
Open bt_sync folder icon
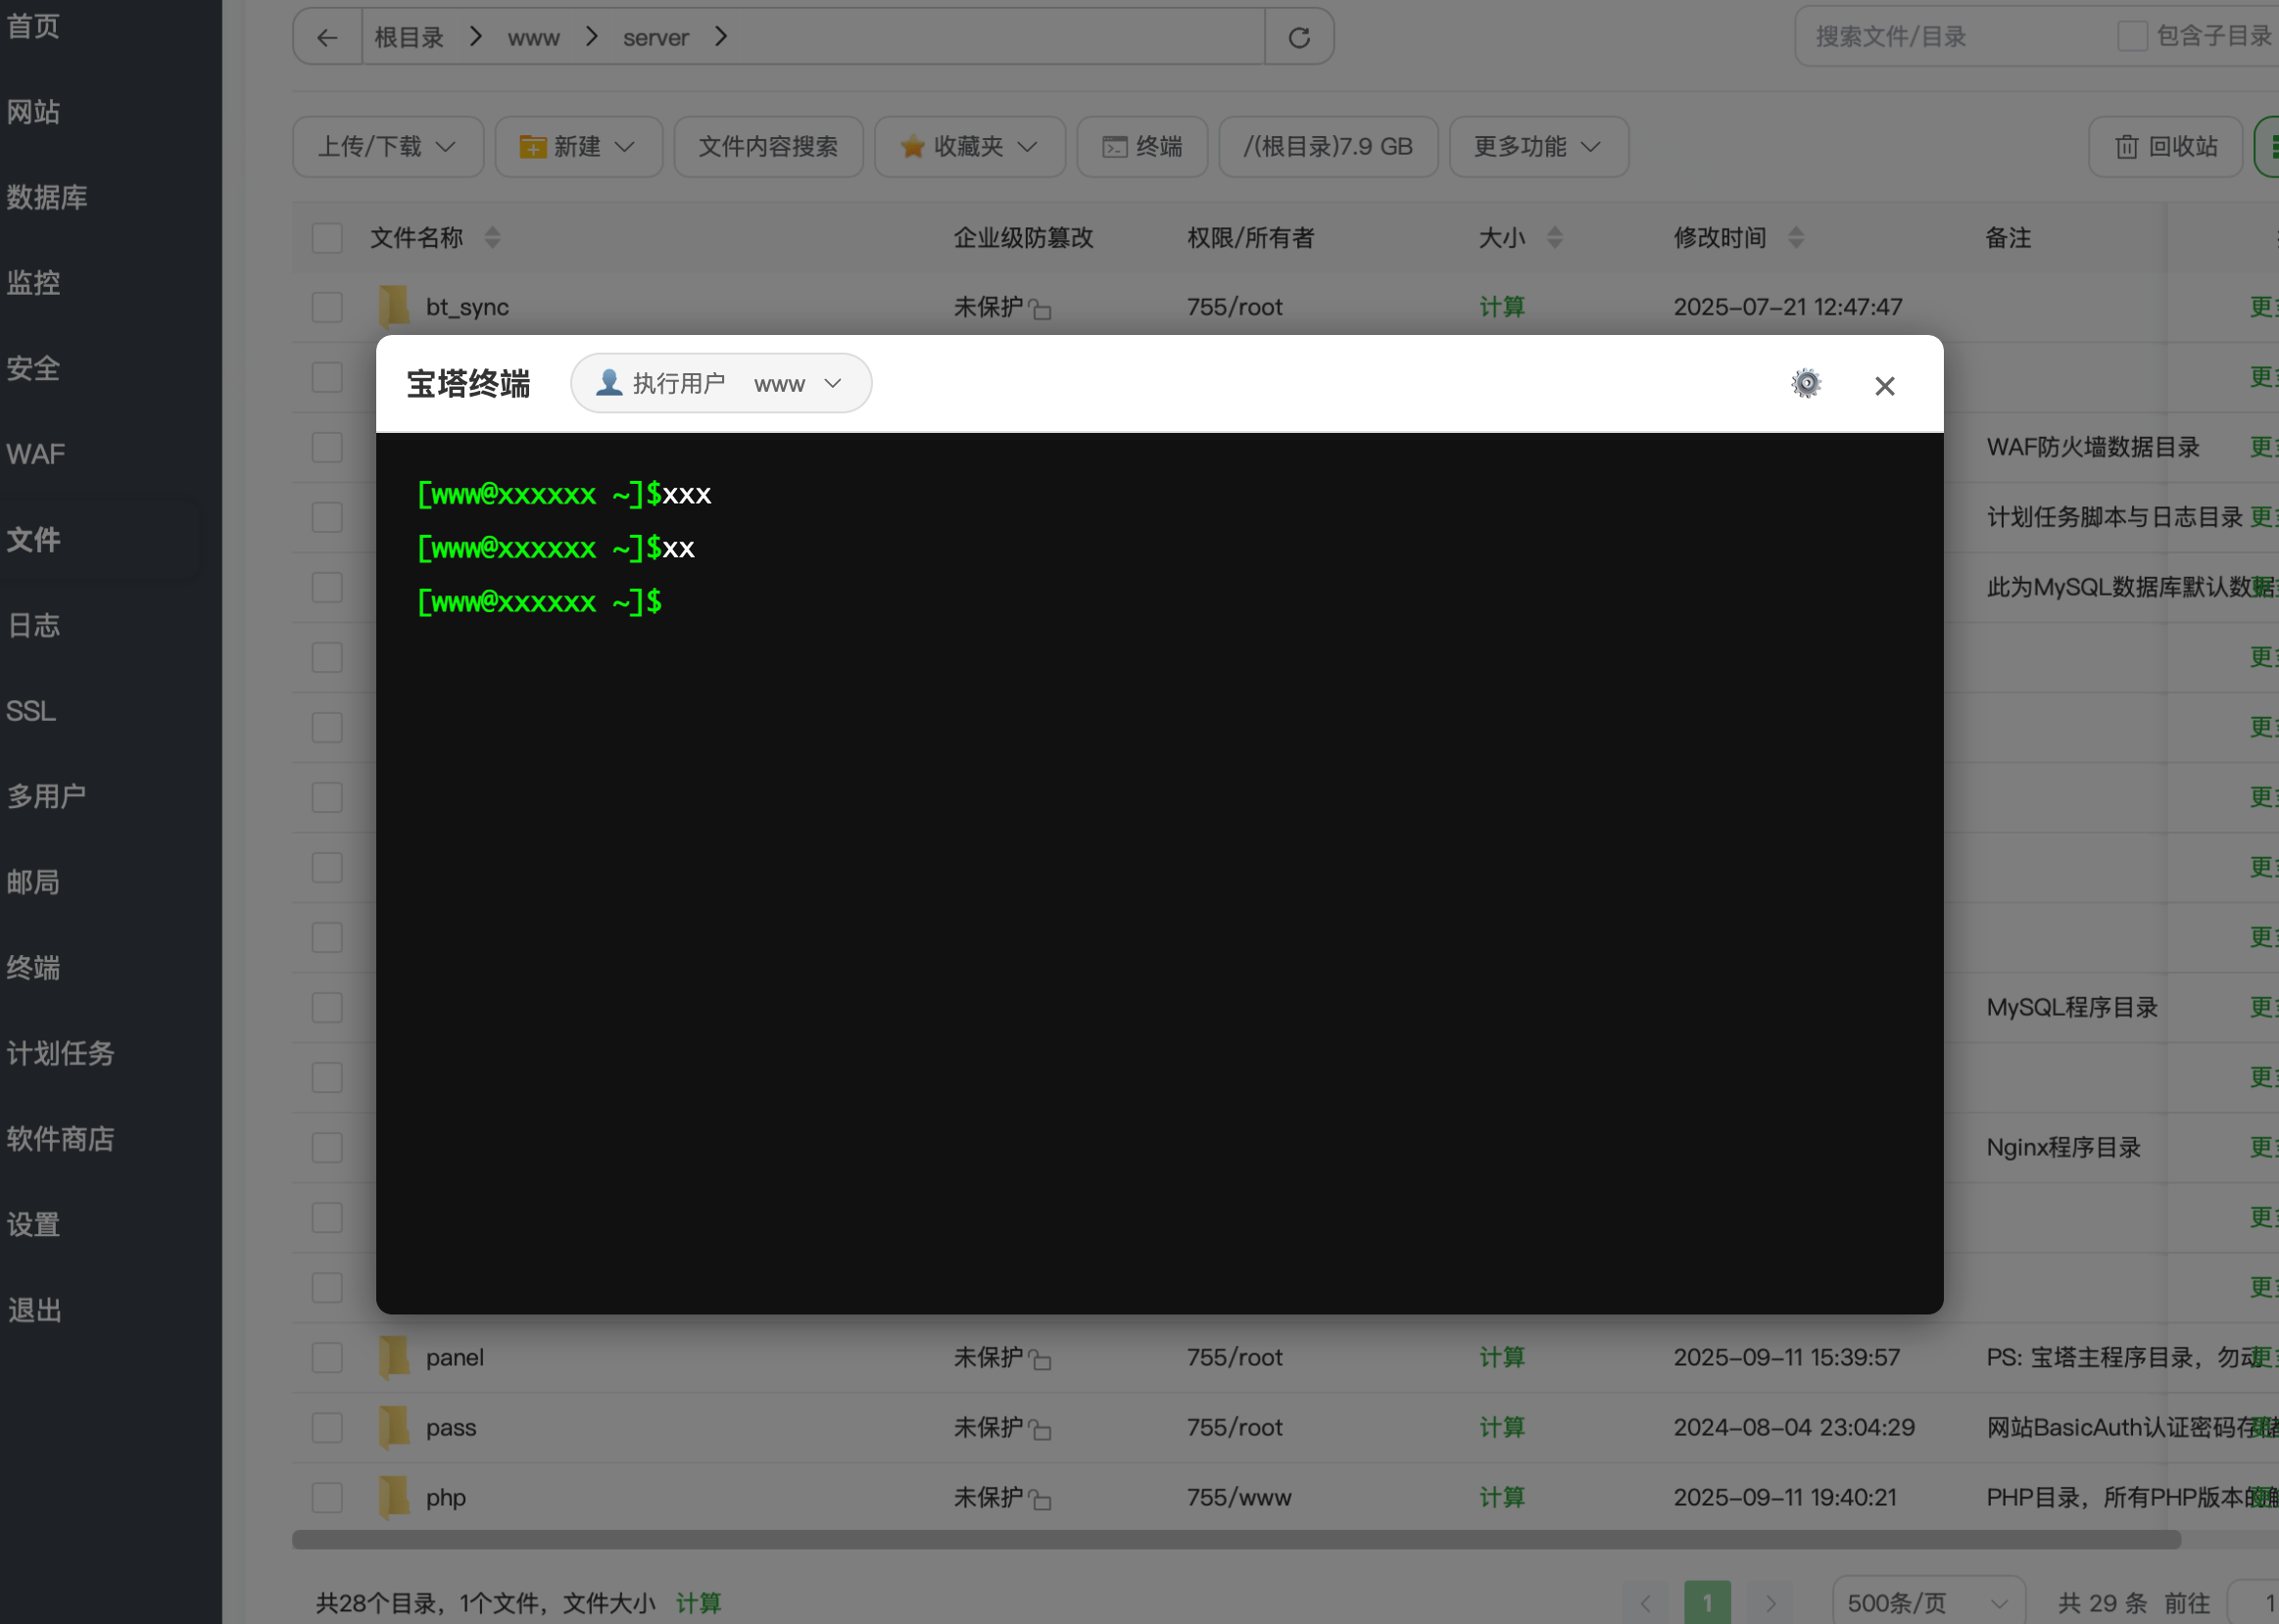click(394, 306)
